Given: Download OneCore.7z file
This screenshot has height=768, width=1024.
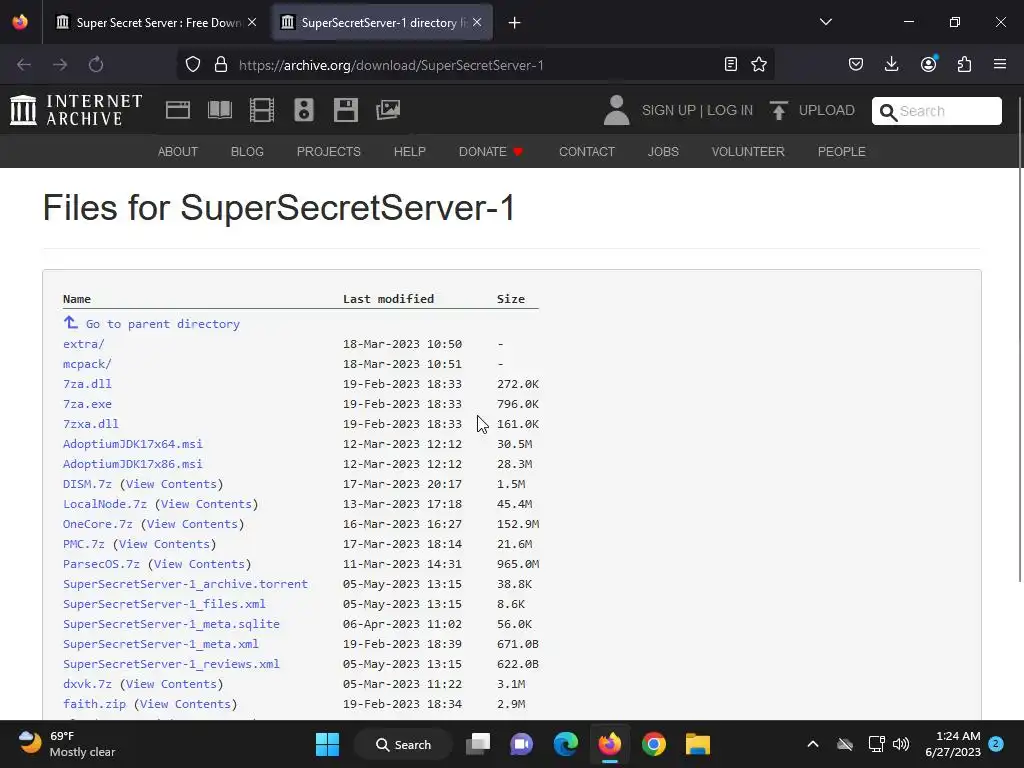Looking at the screenshot, I should [97, 524].
